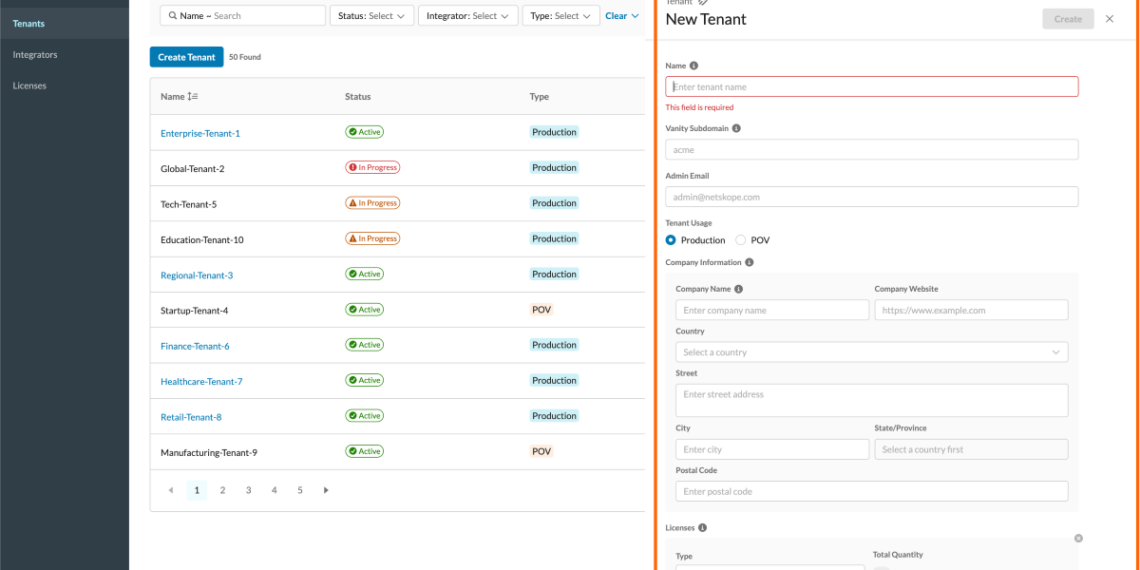Expand the Country select dropdown
This screenshot has height=570, width=1140.
pos(872,352)
